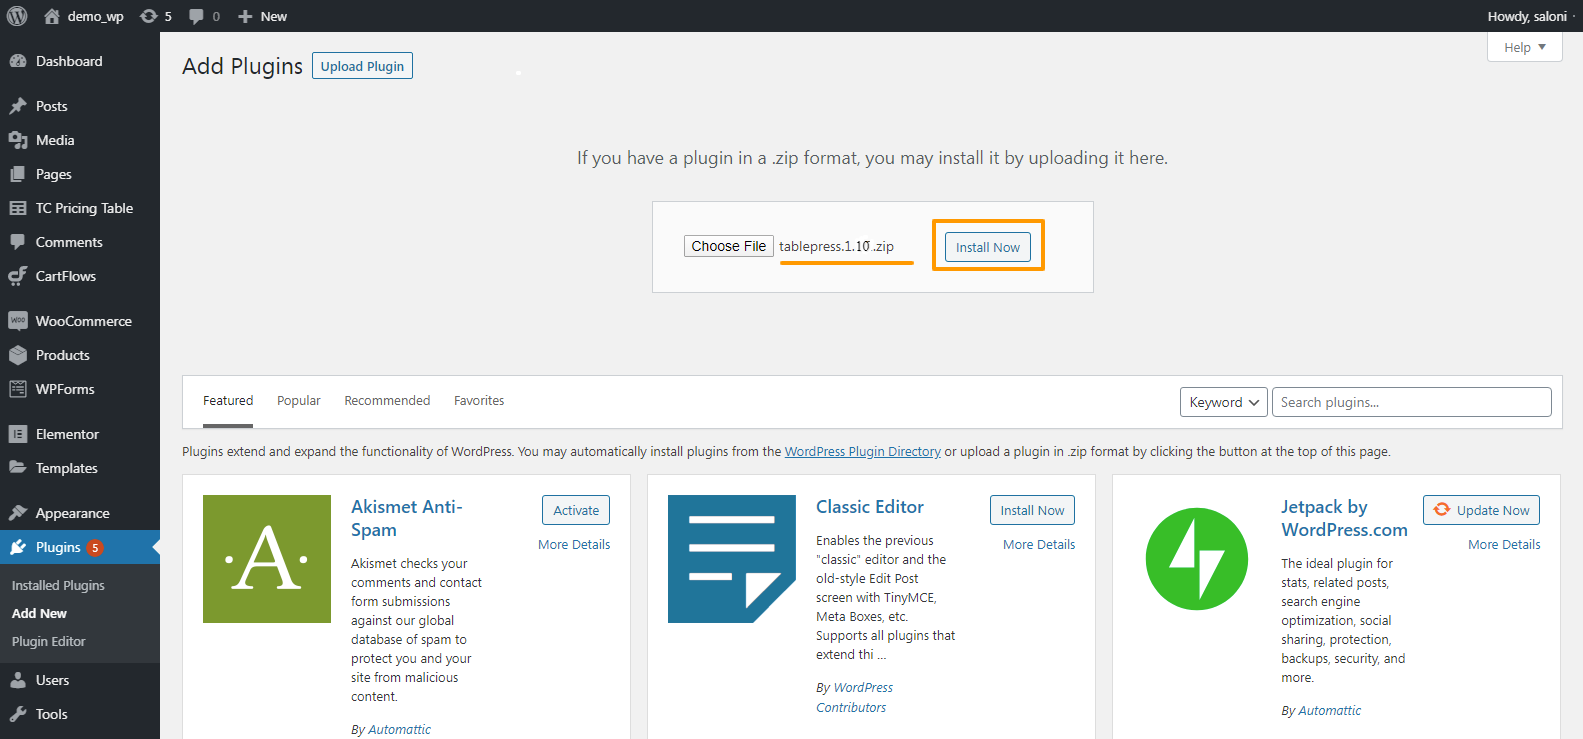Open More Details for Akismet

(x=574, y=545)
